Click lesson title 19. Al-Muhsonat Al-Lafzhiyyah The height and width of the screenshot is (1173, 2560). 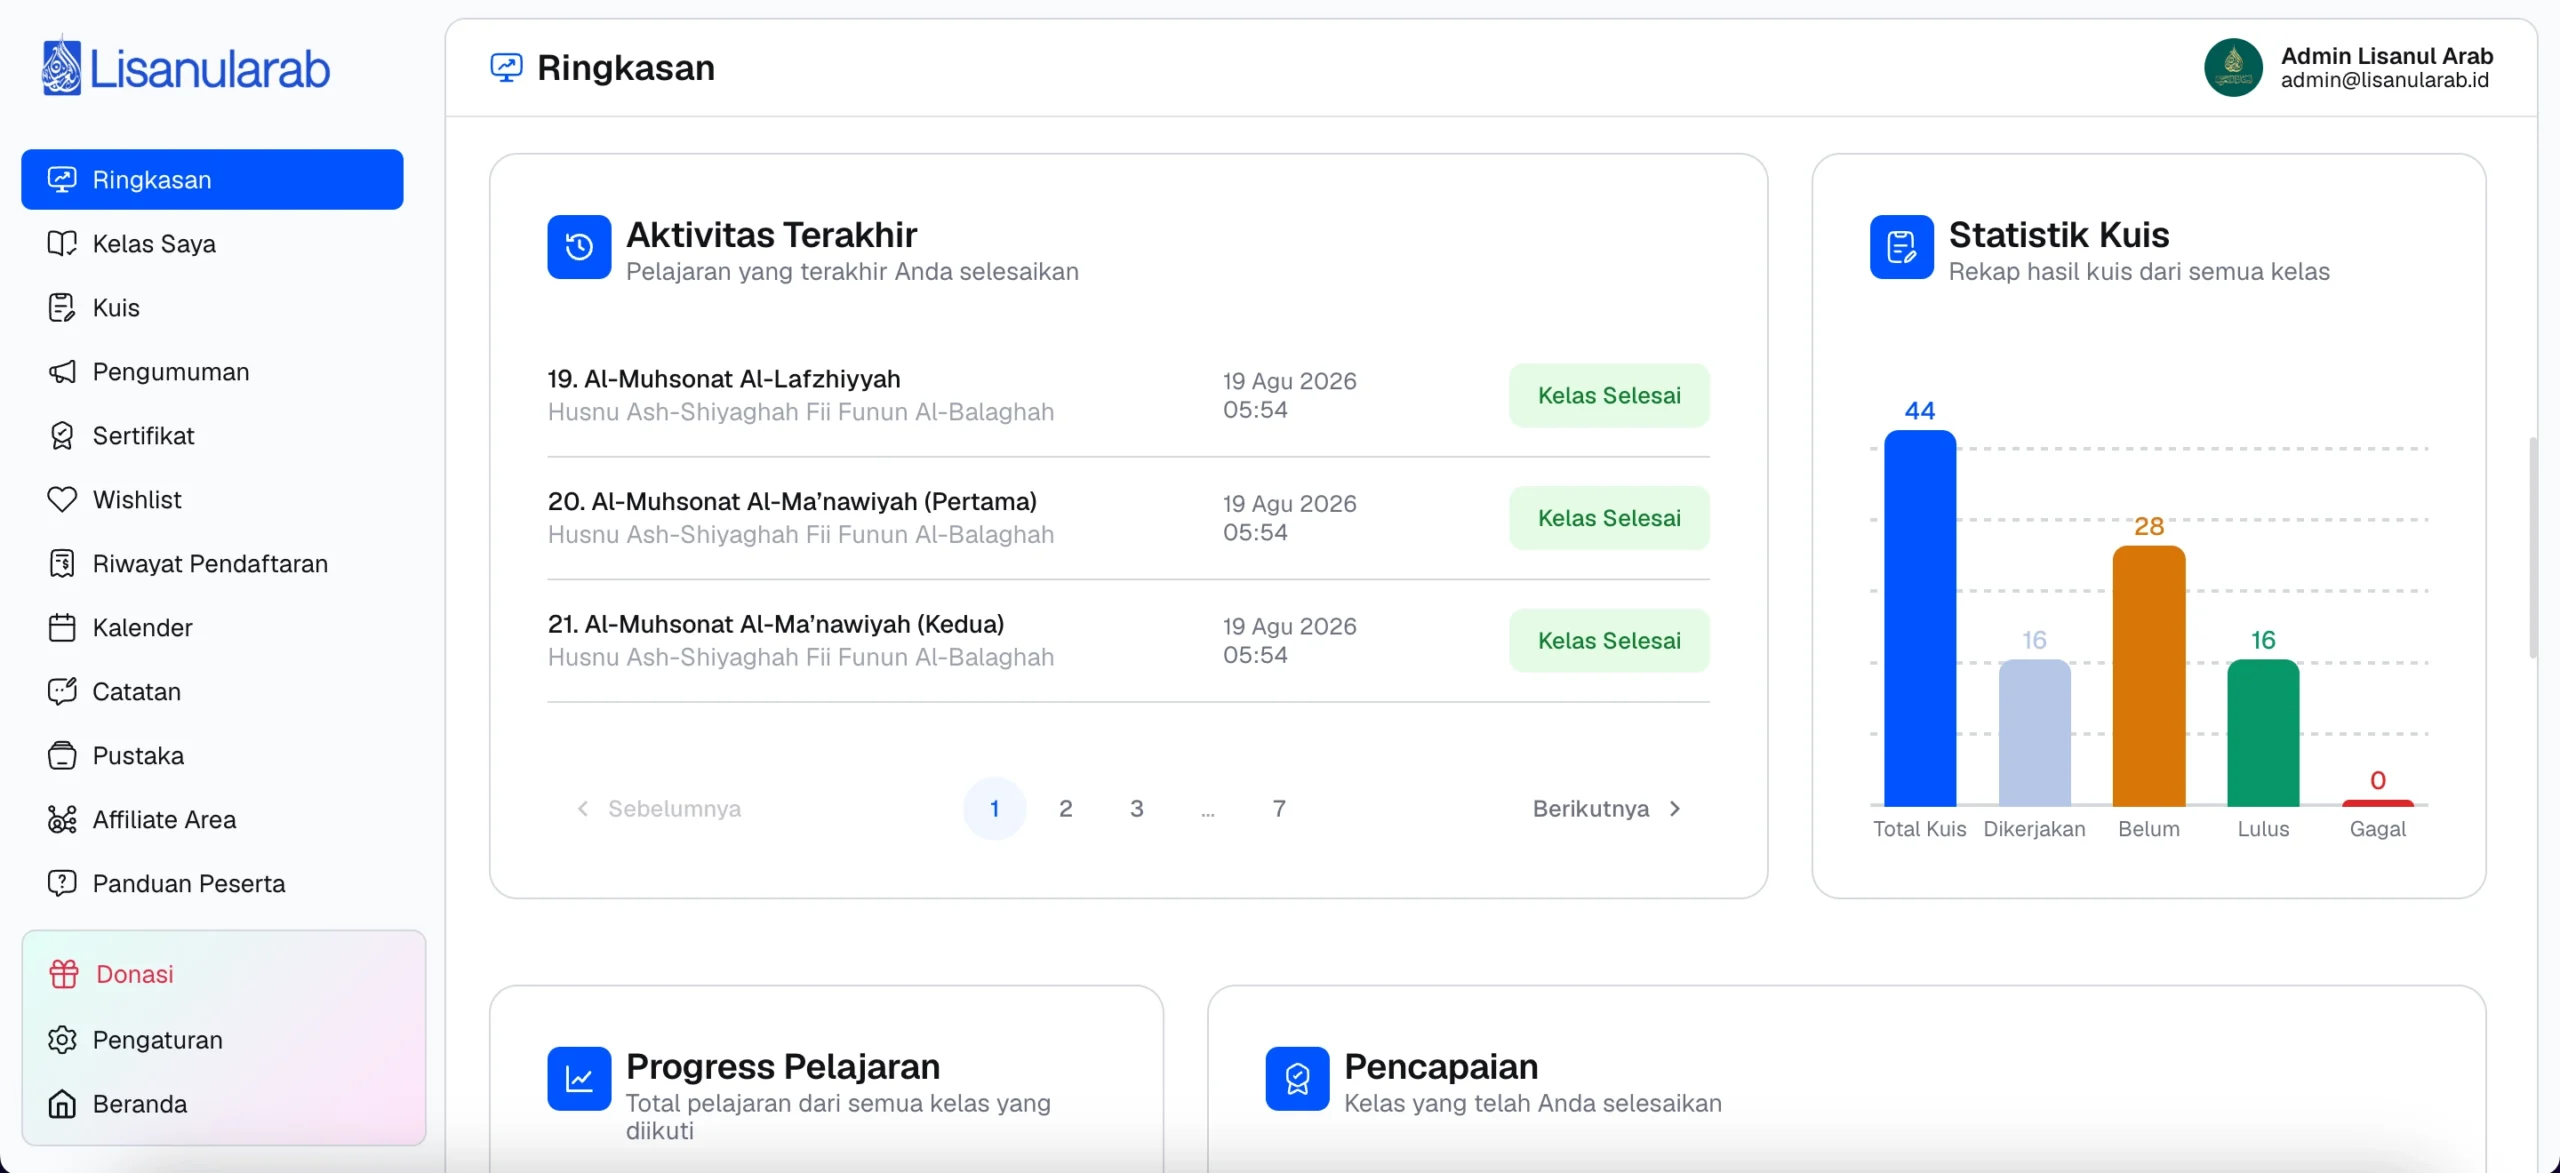724,379
